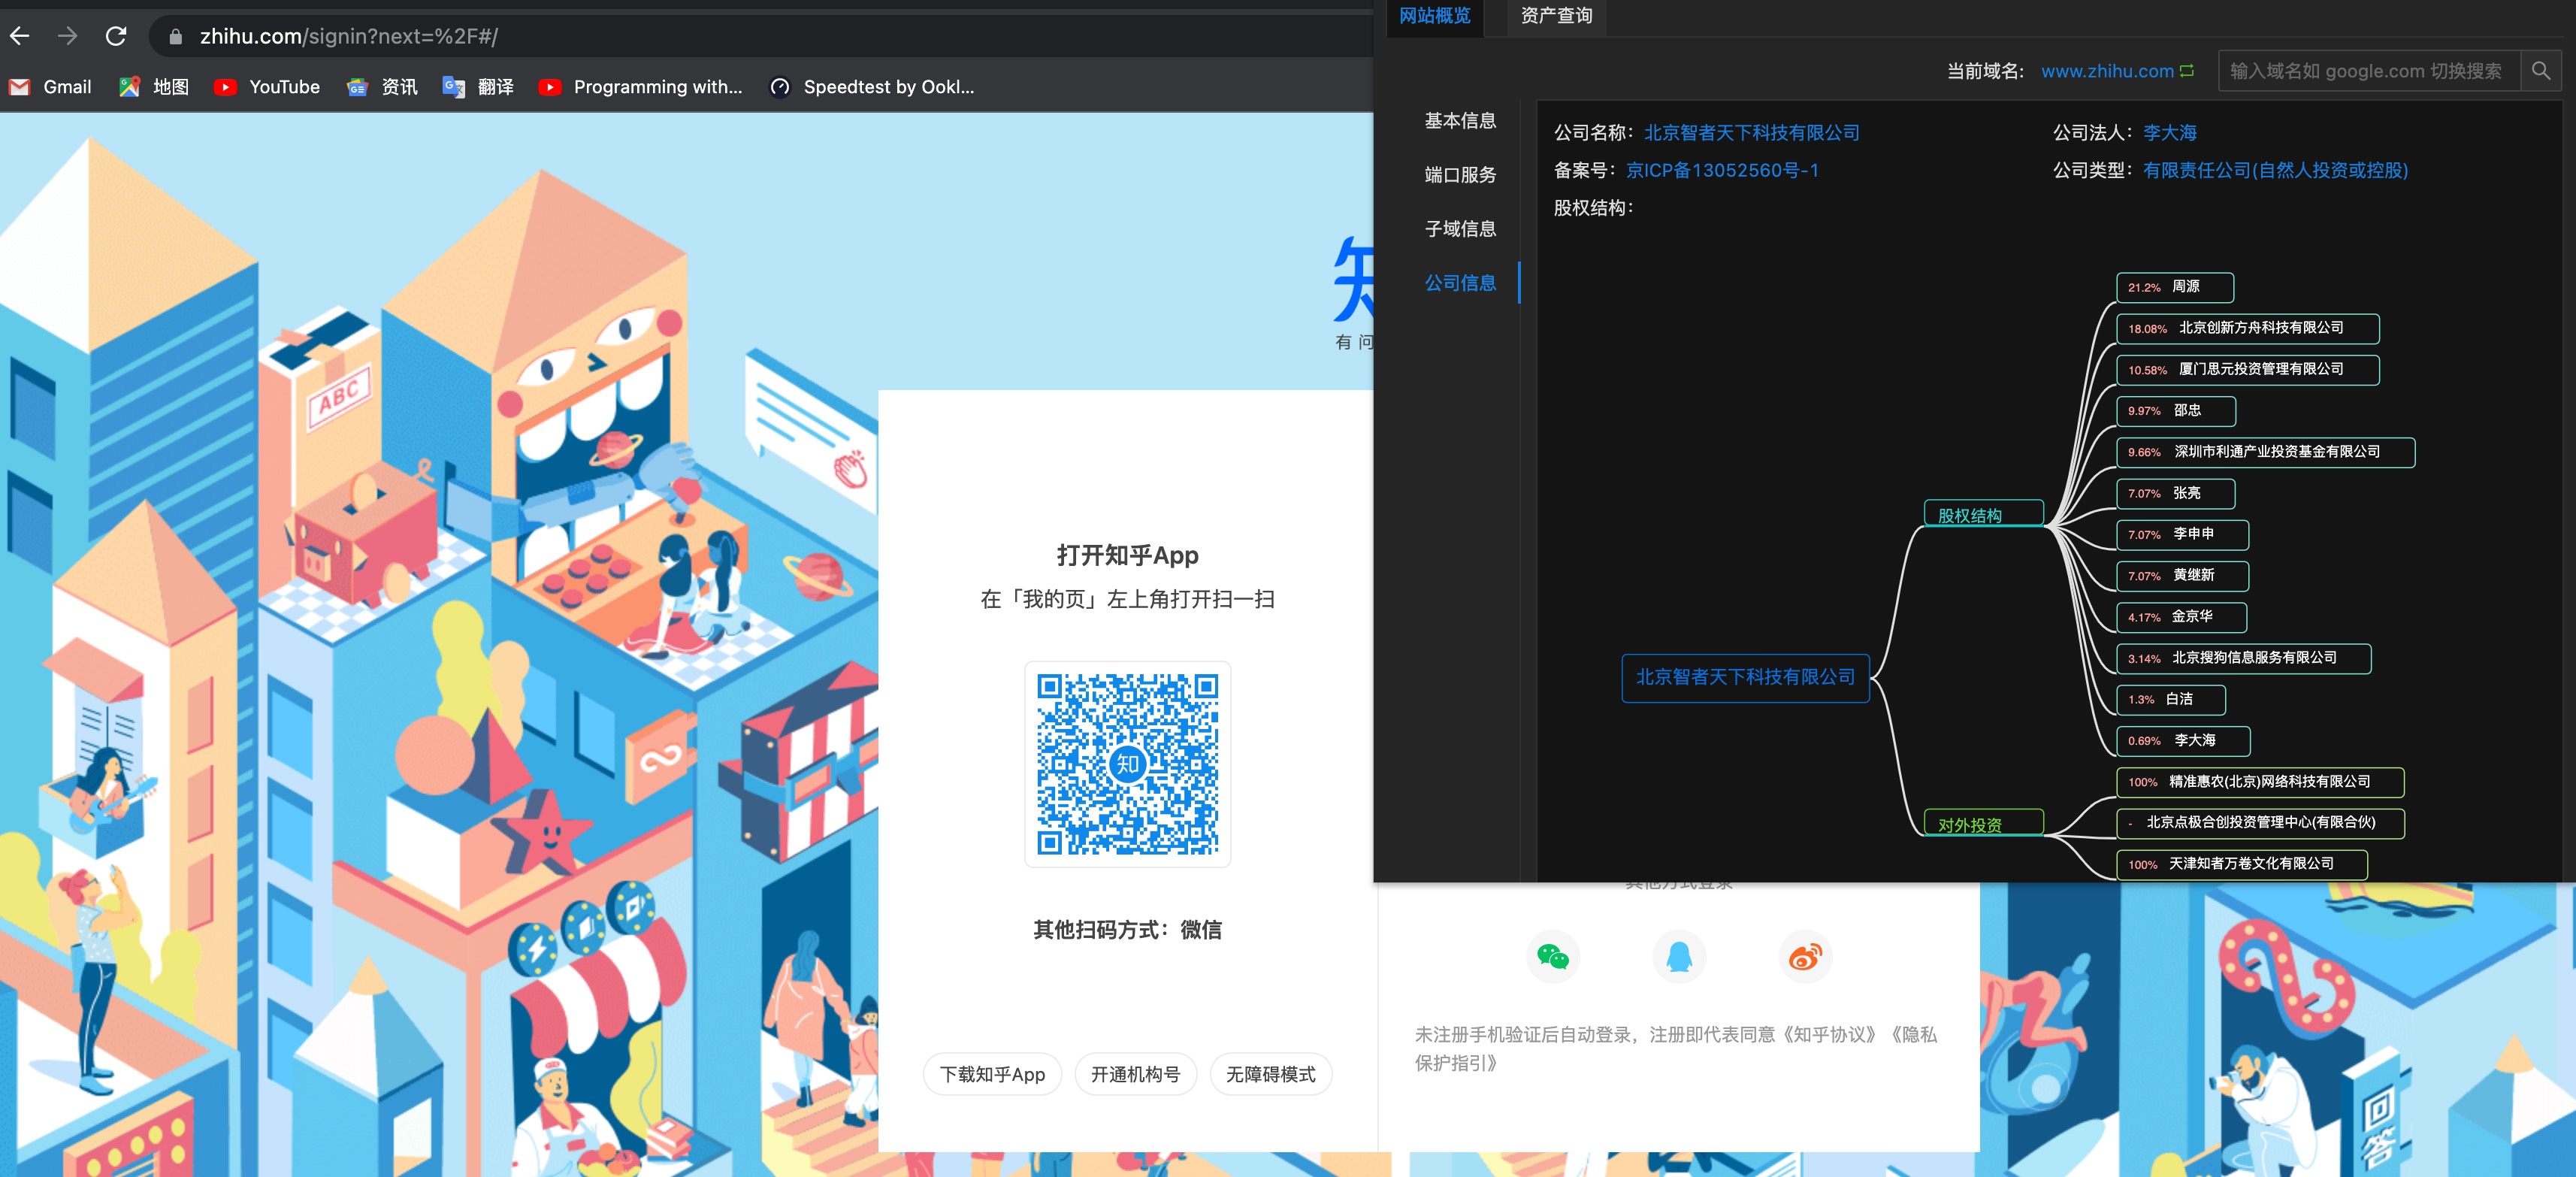
Task: Click the legal representative 李大海 link
Action: [x=2169, y=133]
